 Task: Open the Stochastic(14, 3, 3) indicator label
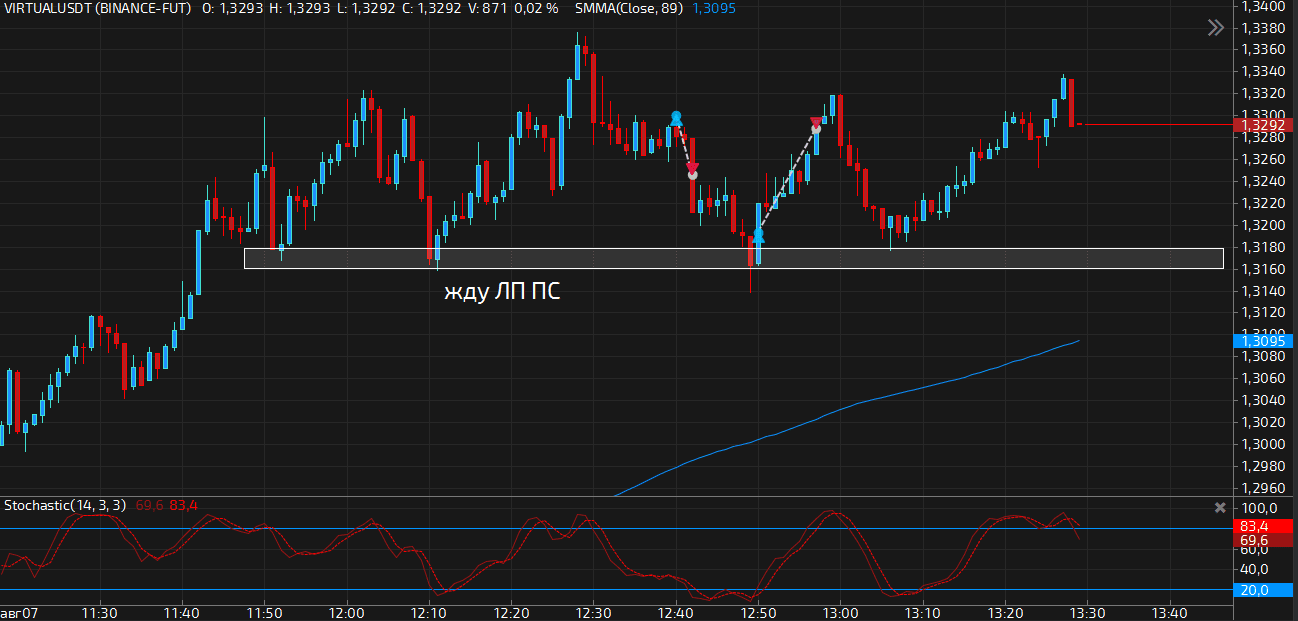point(65,505)
